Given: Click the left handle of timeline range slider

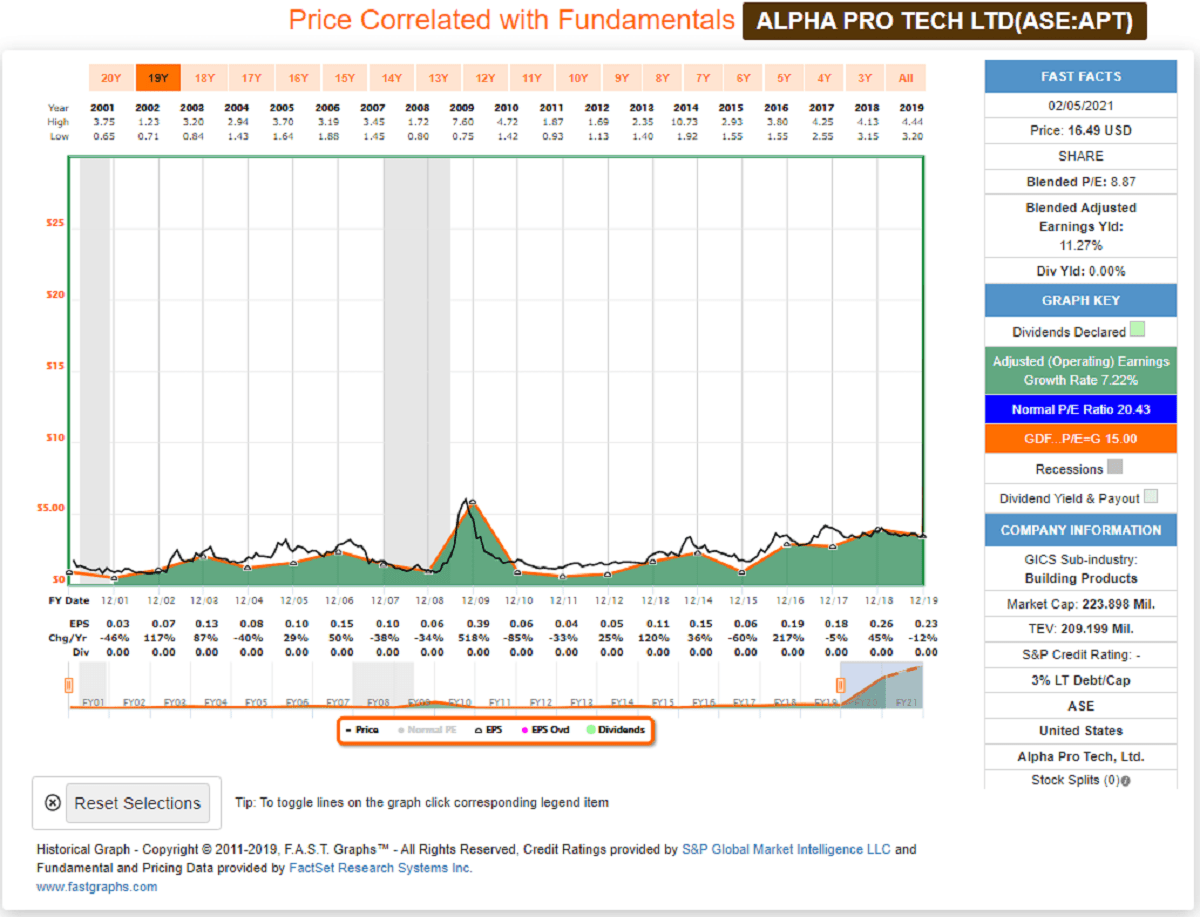Looking at the screenshot, I should click(x=69, y=685).
